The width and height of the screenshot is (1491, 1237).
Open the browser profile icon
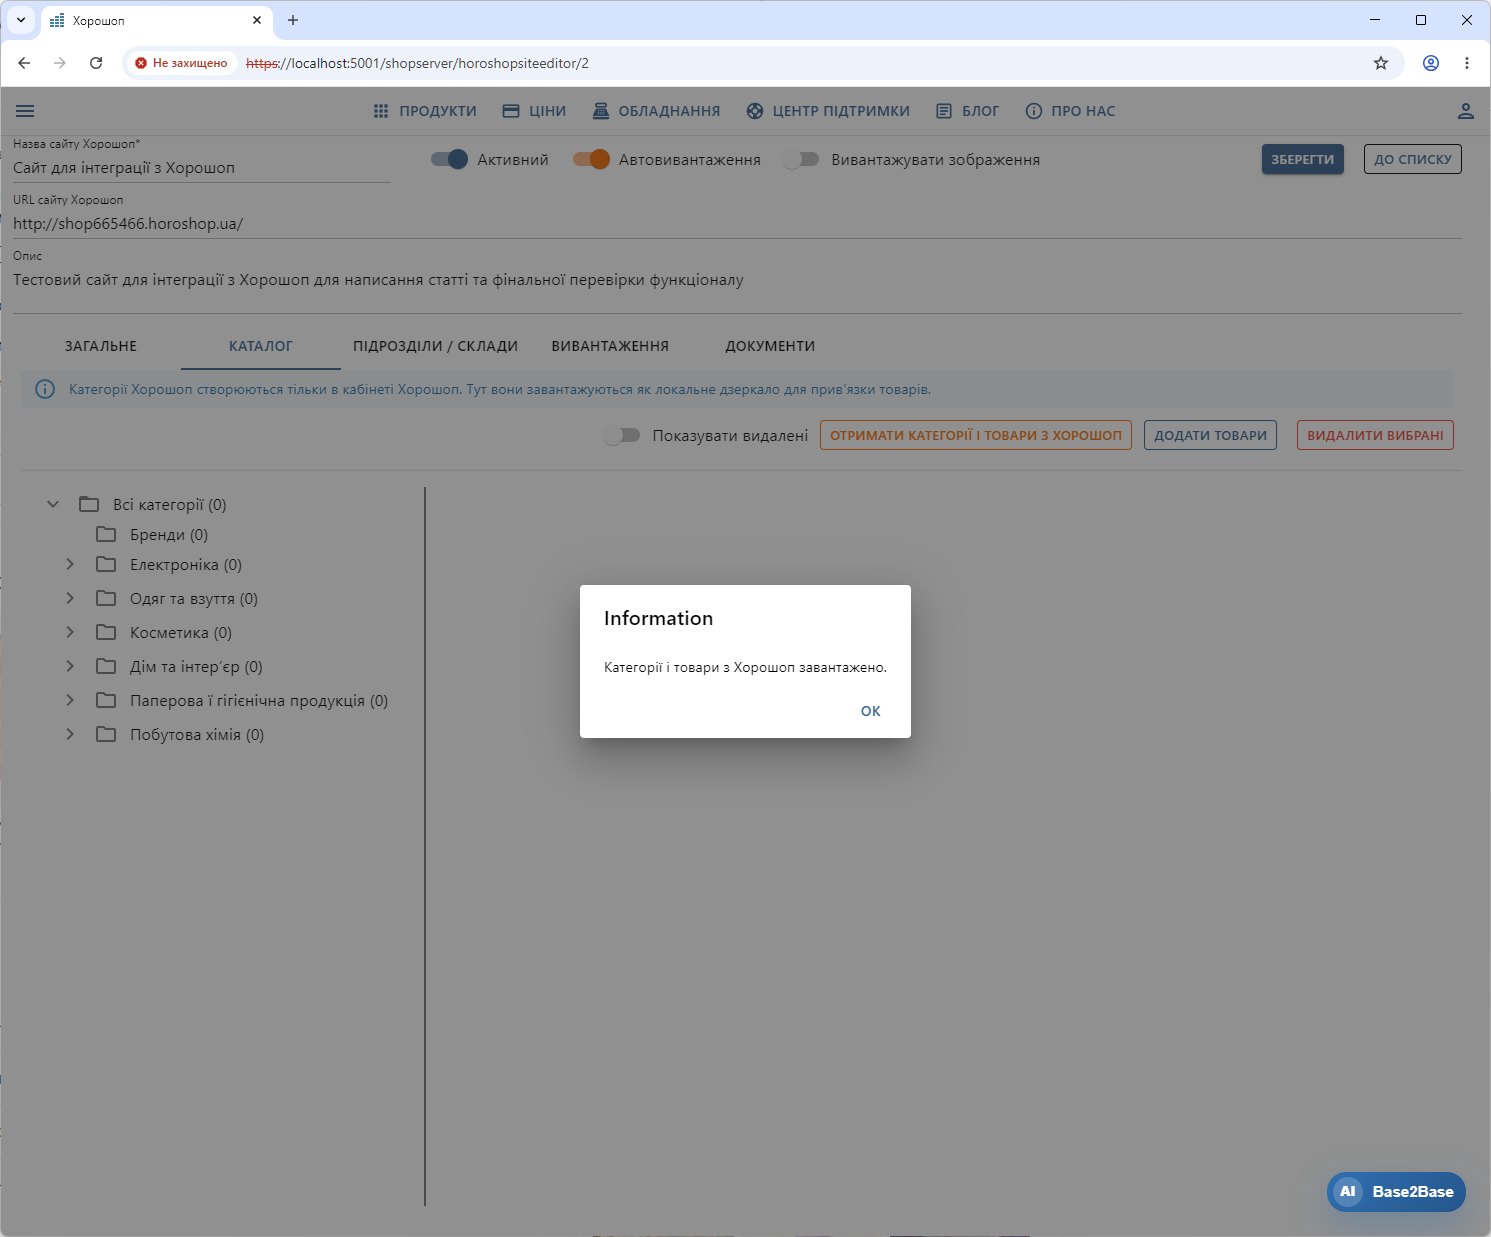pyautogui.click(x=1431, y=63)
